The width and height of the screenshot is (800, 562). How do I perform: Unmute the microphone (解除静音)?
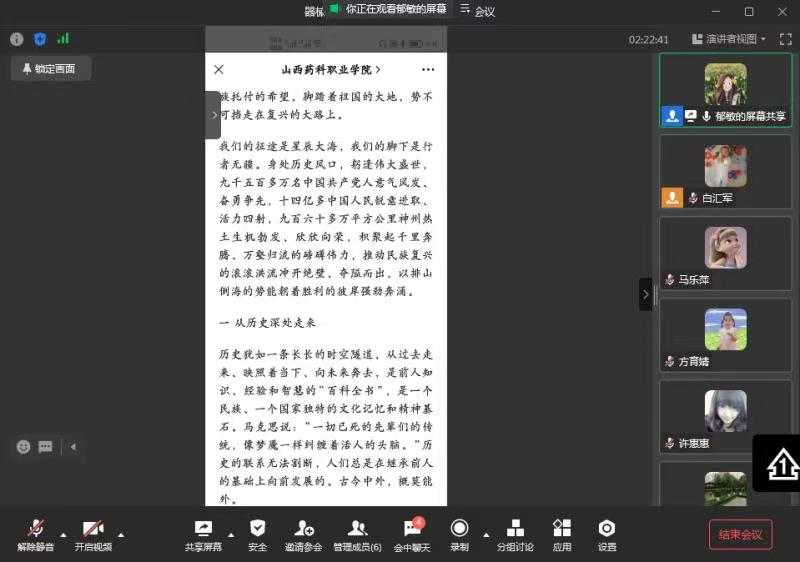pyautogui.click(x=36, y=535)
